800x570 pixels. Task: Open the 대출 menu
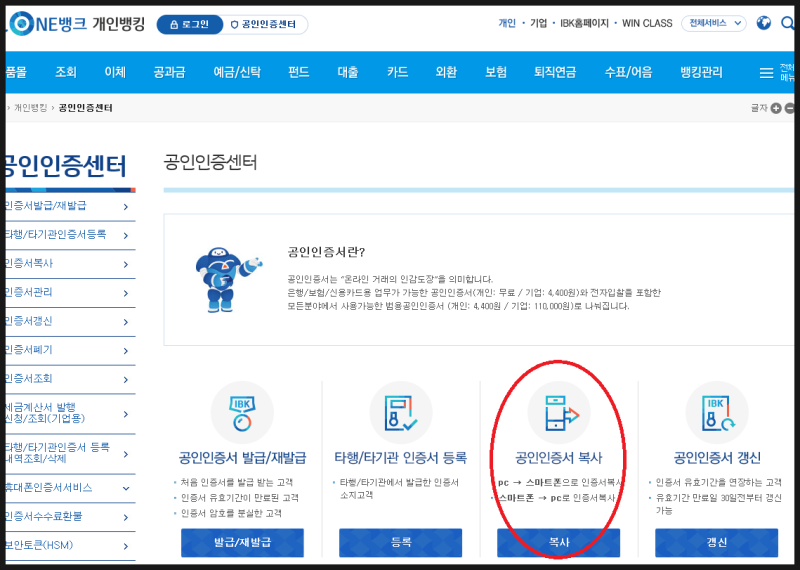[347, 72]
